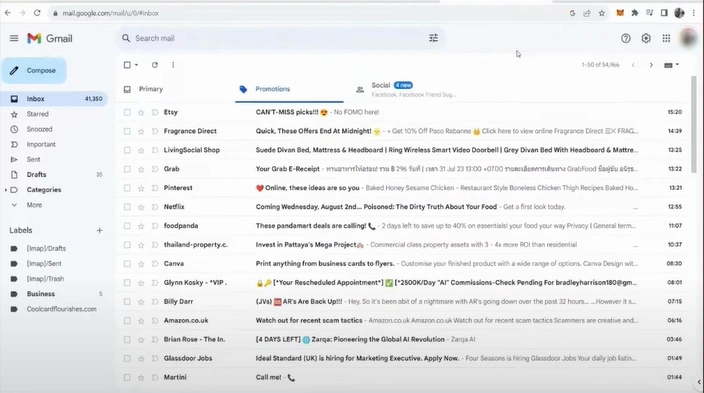Open the Netflix Coming Wednesday email

coord(402,207)
